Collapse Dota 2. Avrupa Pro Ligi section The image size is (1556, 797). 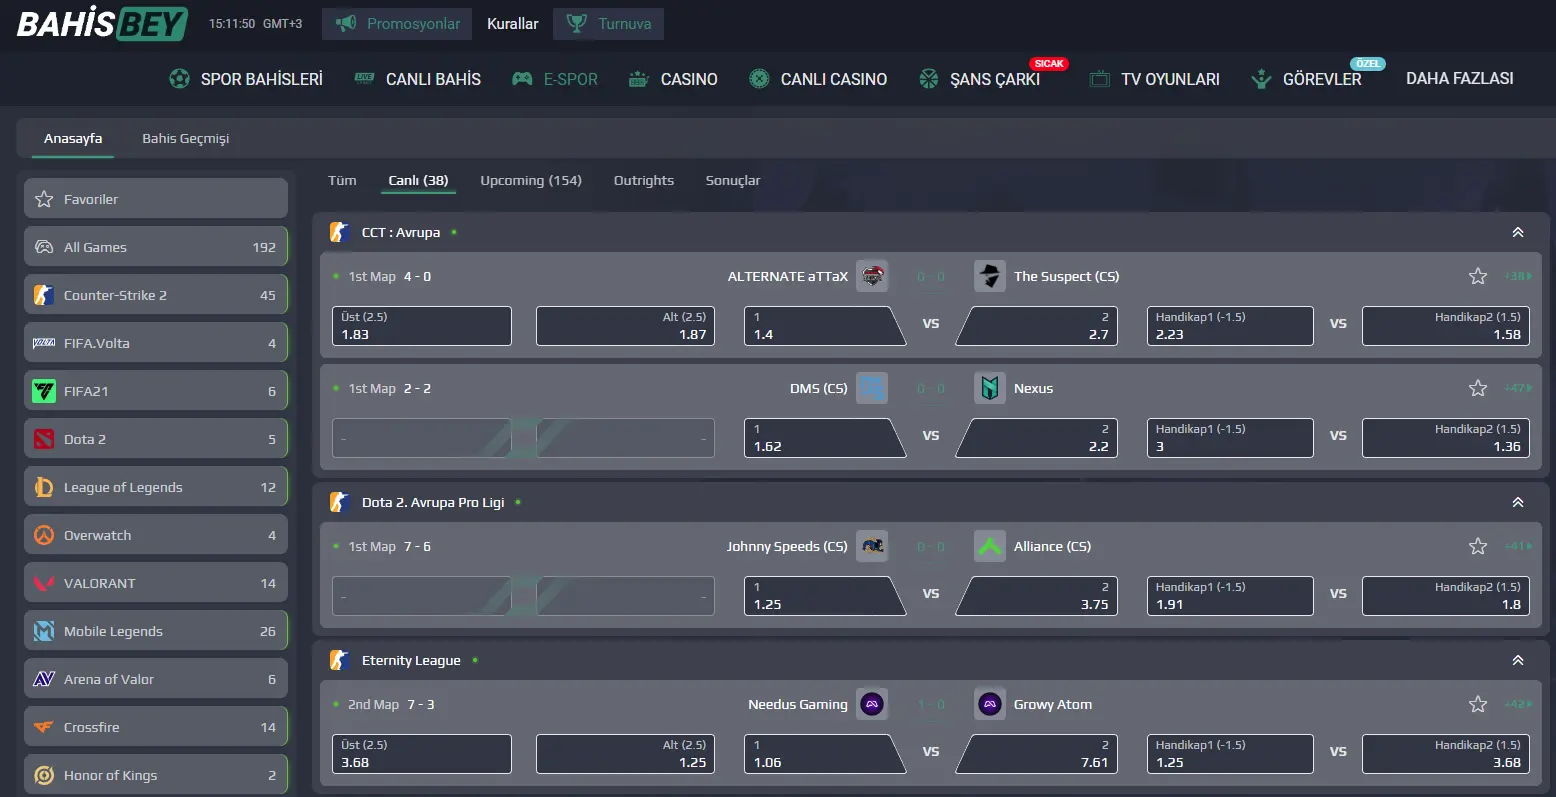pos(1518,502)
